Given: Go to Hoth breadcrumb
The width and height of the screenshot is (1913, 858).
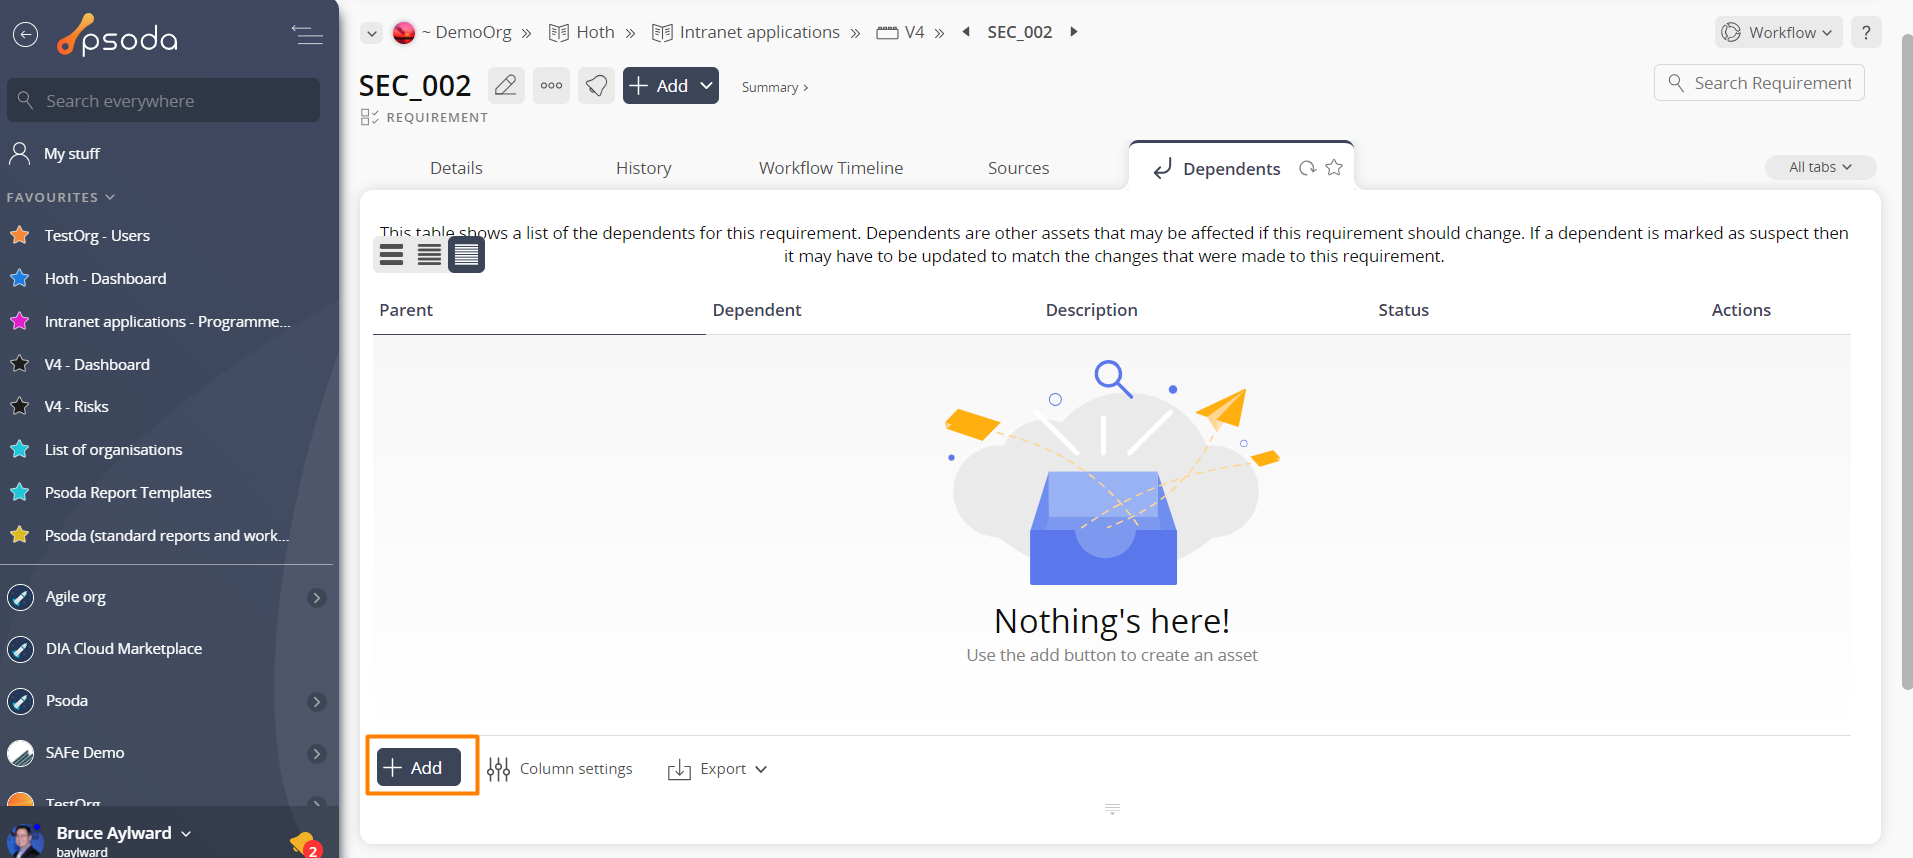Looking at the screenshot, I should click(582, 32).
